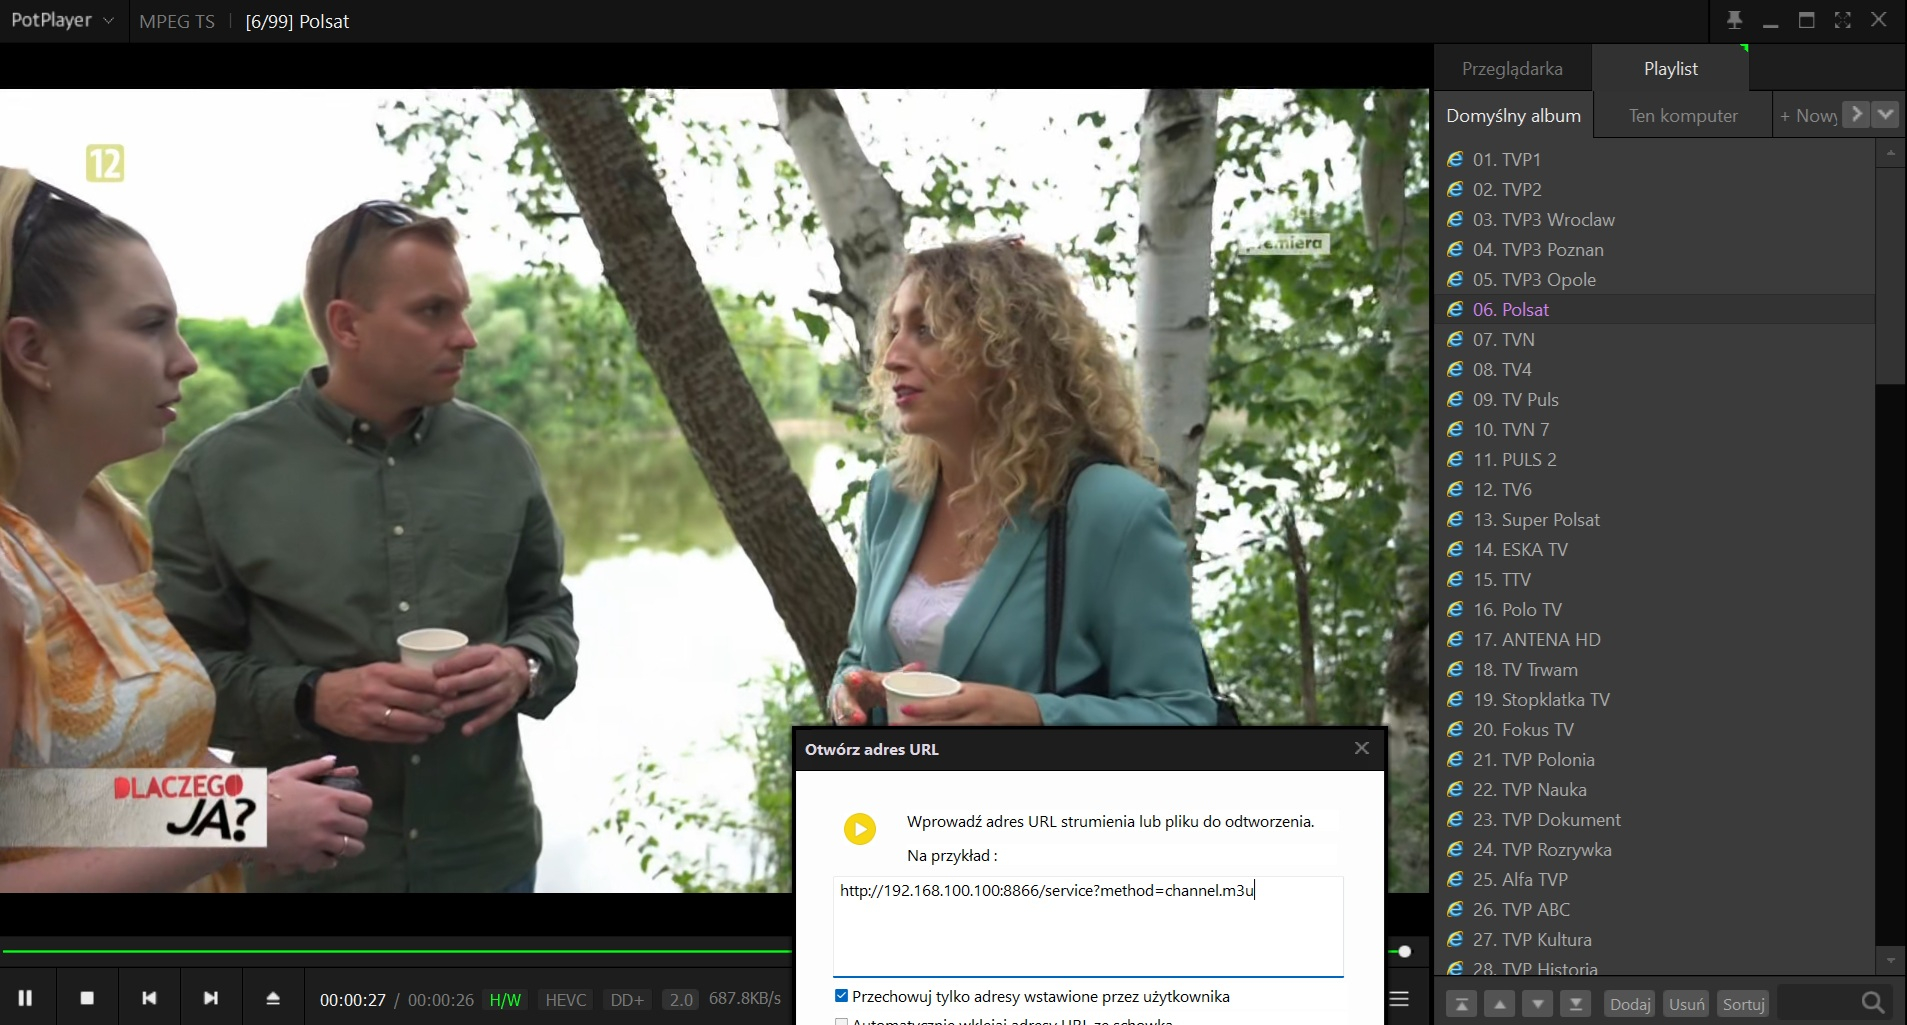
Task: Click the IE icon beside 10. TVN 7
Action: click(x=1456, y=429)
